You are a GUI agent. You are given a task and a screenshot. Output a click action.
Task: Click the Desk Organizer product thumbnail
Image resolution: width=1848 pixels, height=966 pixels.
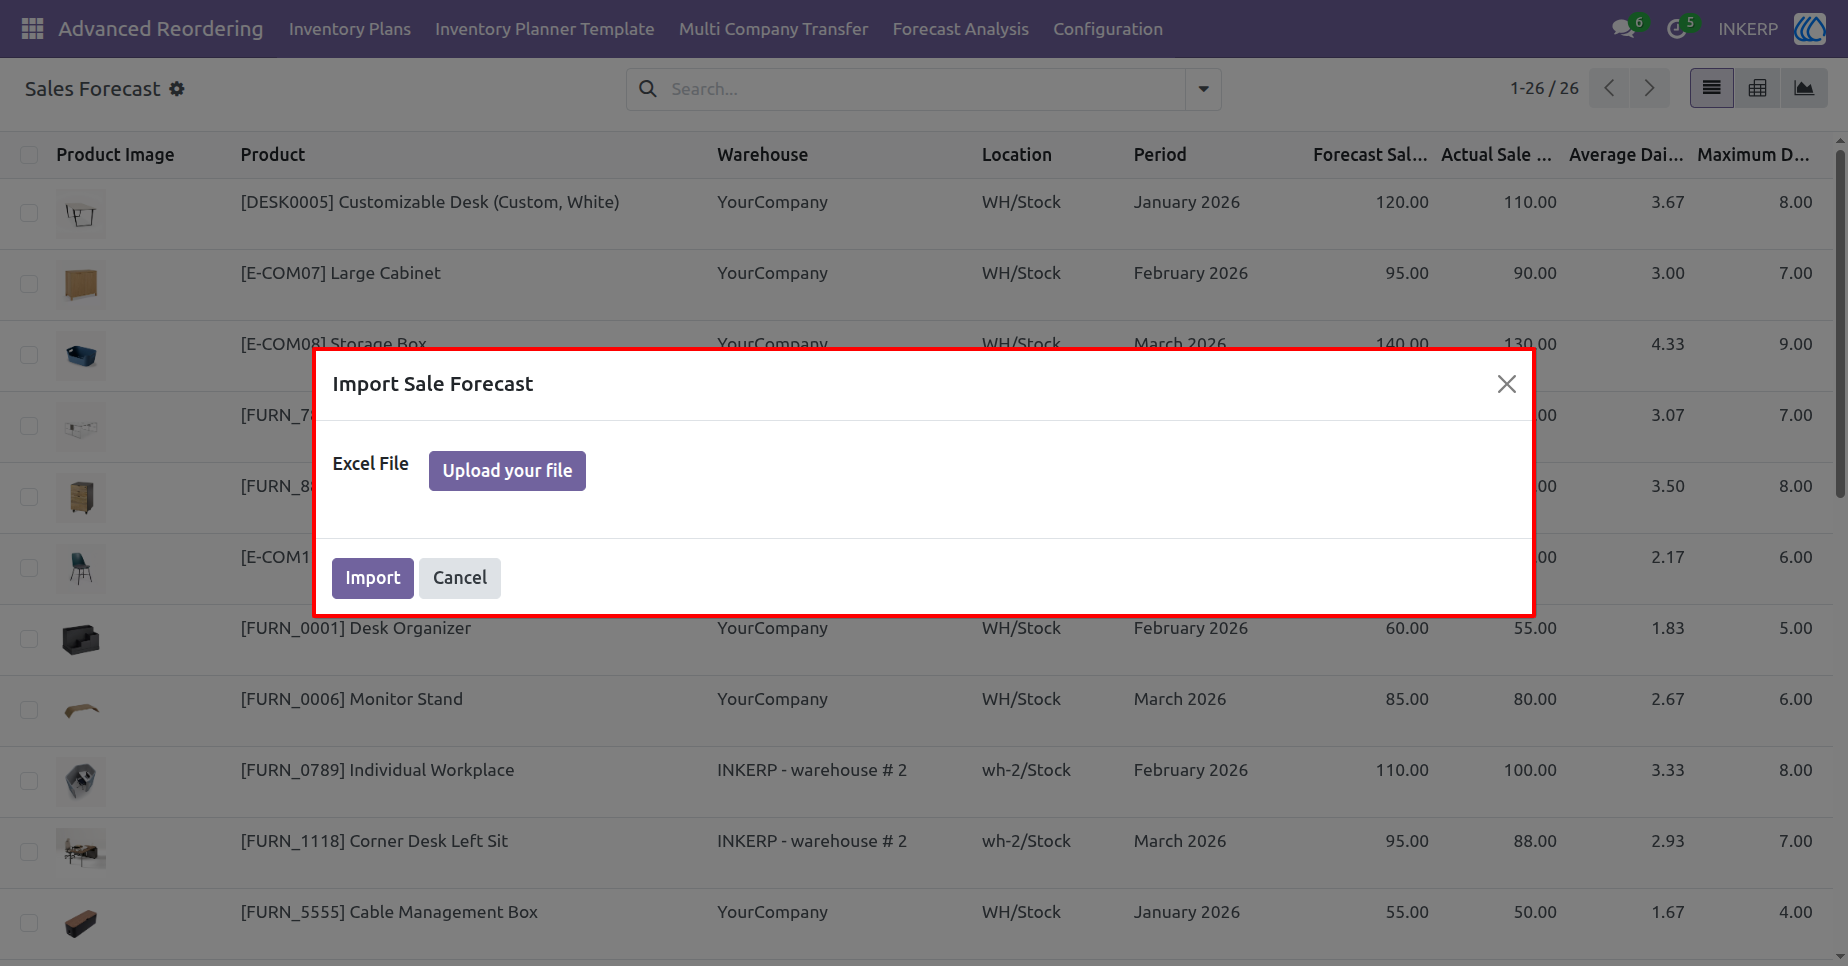point(81,640)
